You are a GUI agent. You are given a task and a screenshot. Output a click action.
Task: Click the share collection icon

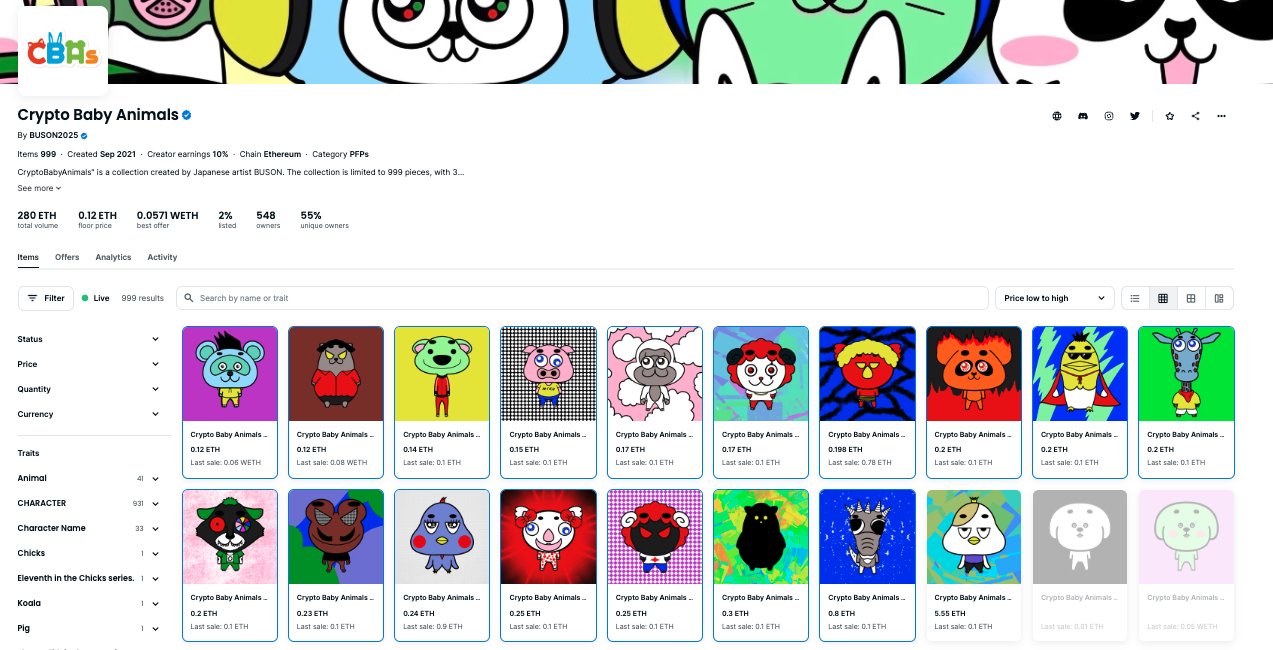[1196, 116]
